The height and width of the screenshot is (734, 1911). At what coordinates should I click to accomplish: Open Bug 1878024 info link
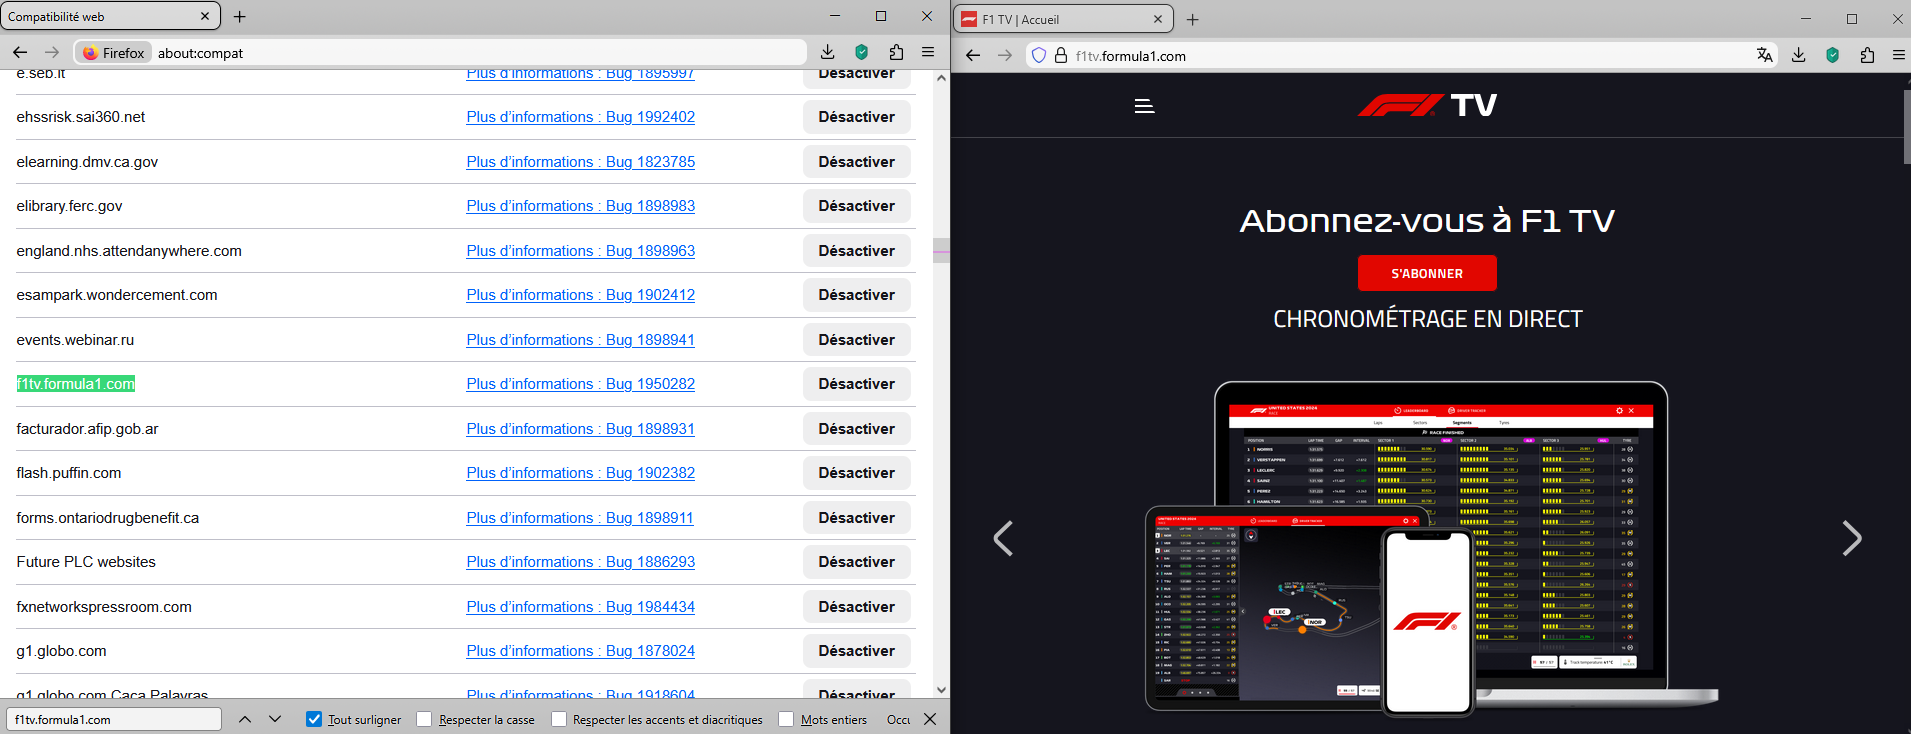click(x=580, y=651)
